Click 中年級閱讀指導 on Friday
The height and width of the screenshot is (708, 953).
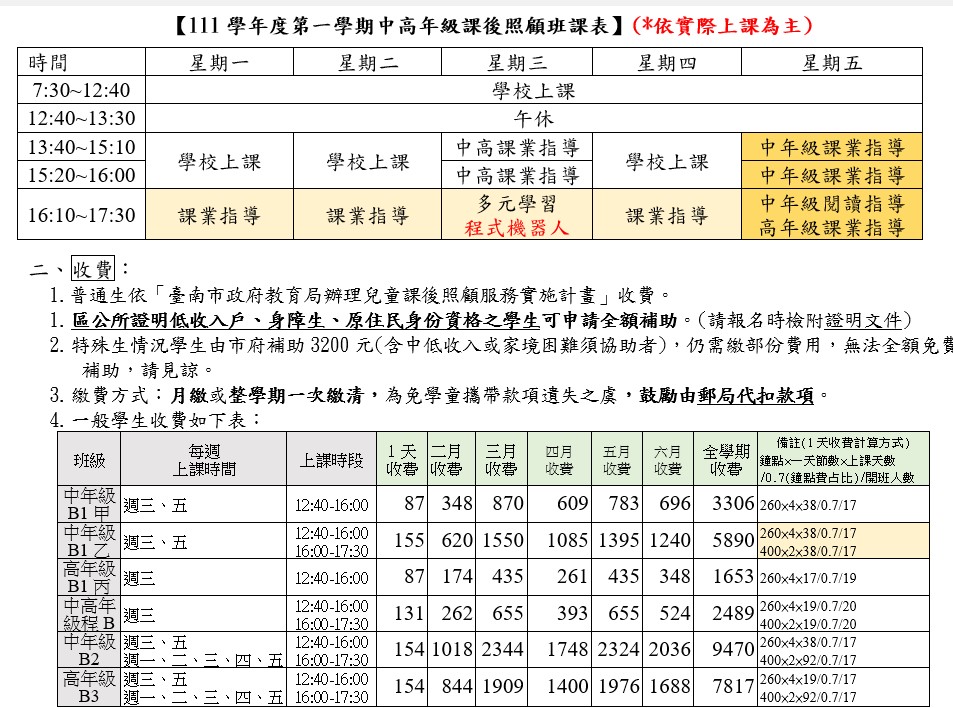[x=832, y=203]
